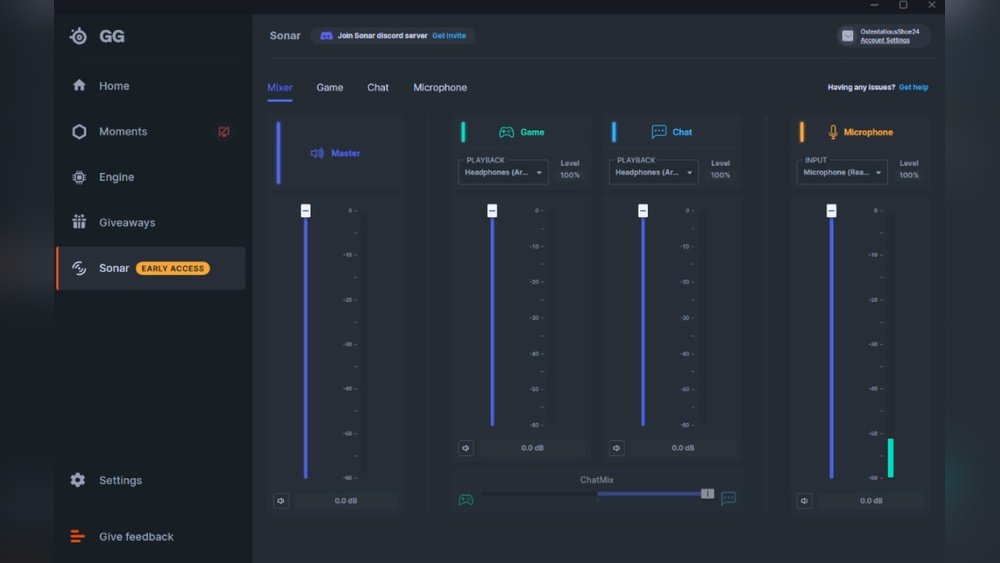Switch to the Mixer tab
Viewport: 1000px width, 563px height.
(280, 87)
